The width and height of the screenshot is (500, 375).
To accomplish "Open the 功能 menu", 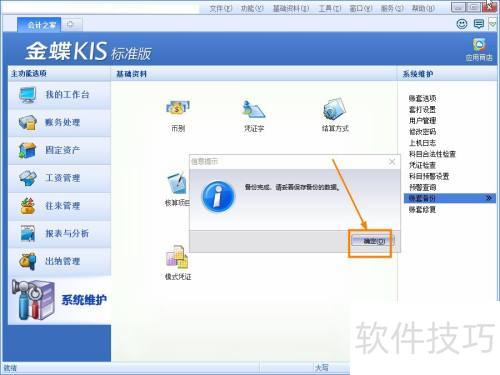I will [252, 8].
